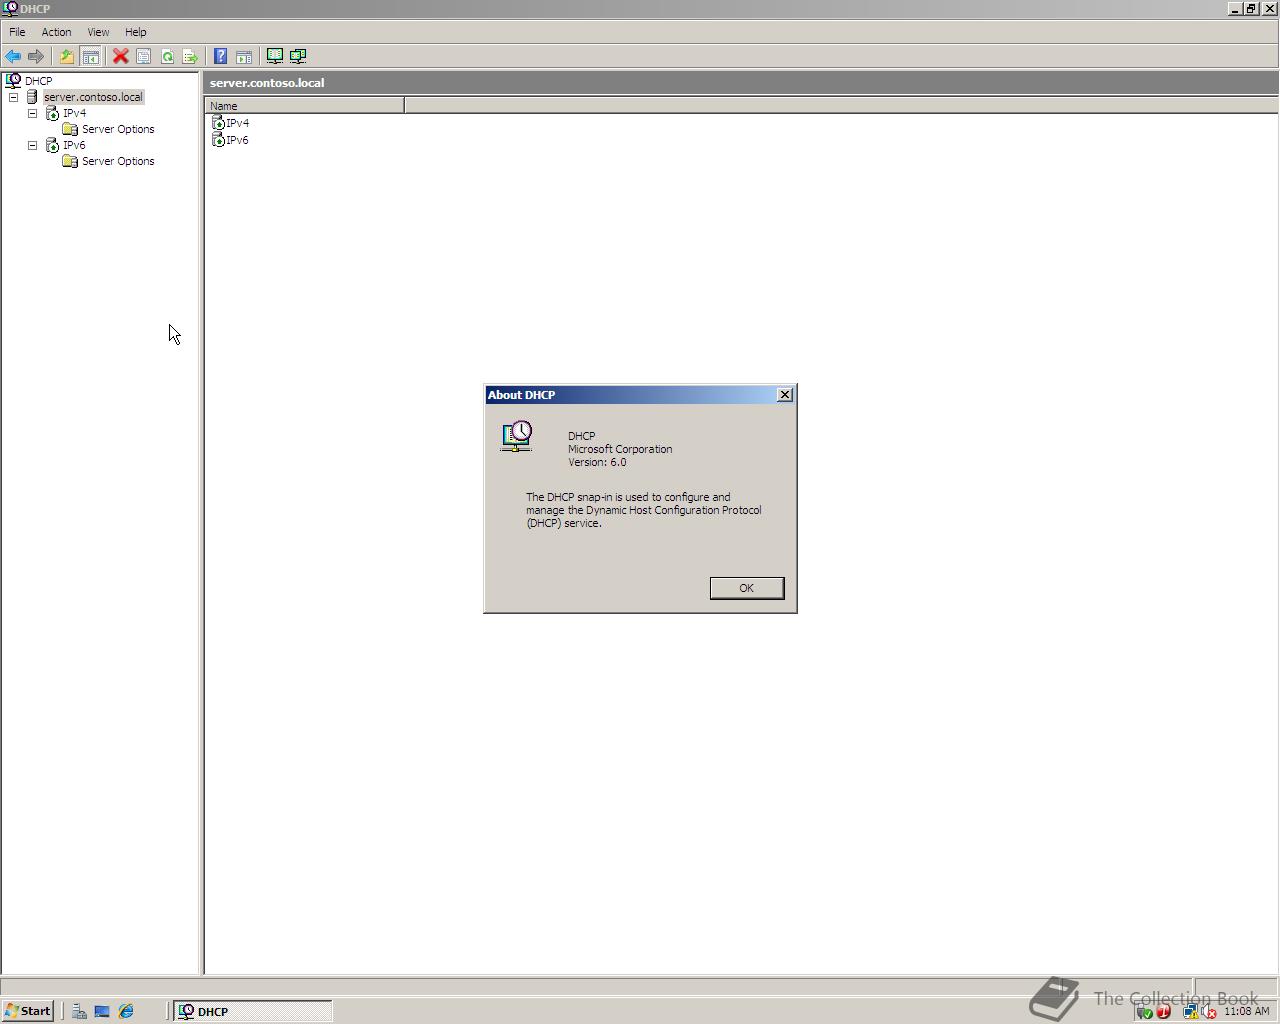Click the Forward arrow toolbar icon
Image resolution: width=1280 pixels, height=1024 pixels.
pyautogui.click(x=36, y=56)
